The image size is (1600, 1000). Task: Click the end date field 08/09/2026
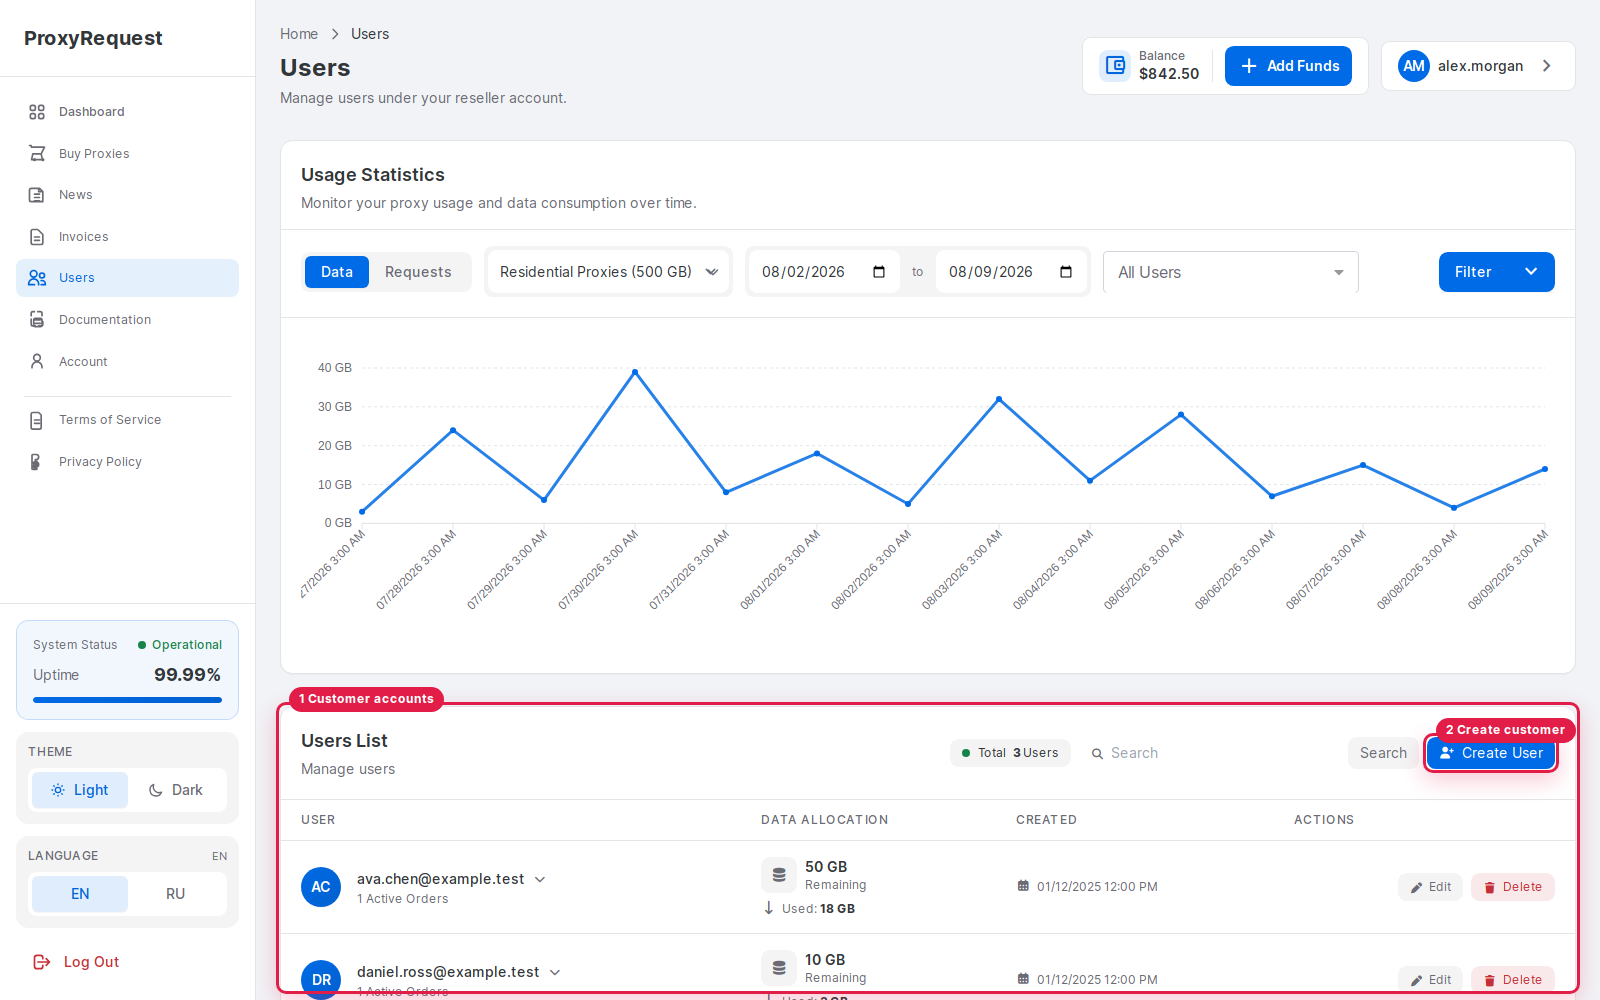pos(1011,272)
